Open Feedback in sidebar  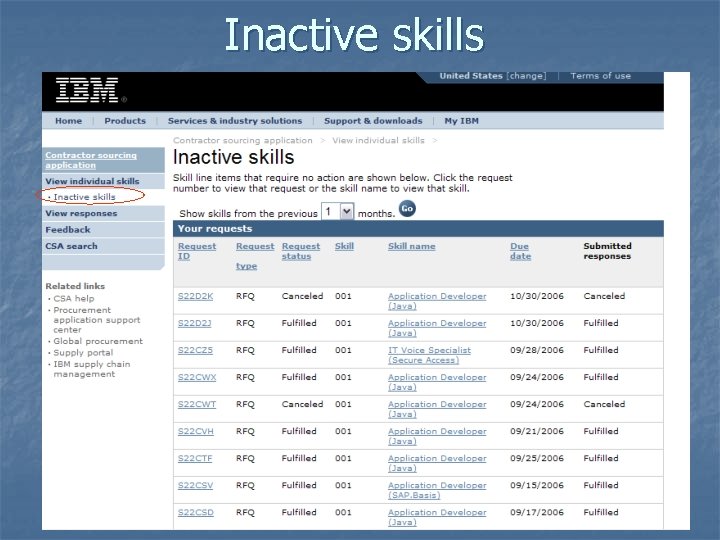68,230
